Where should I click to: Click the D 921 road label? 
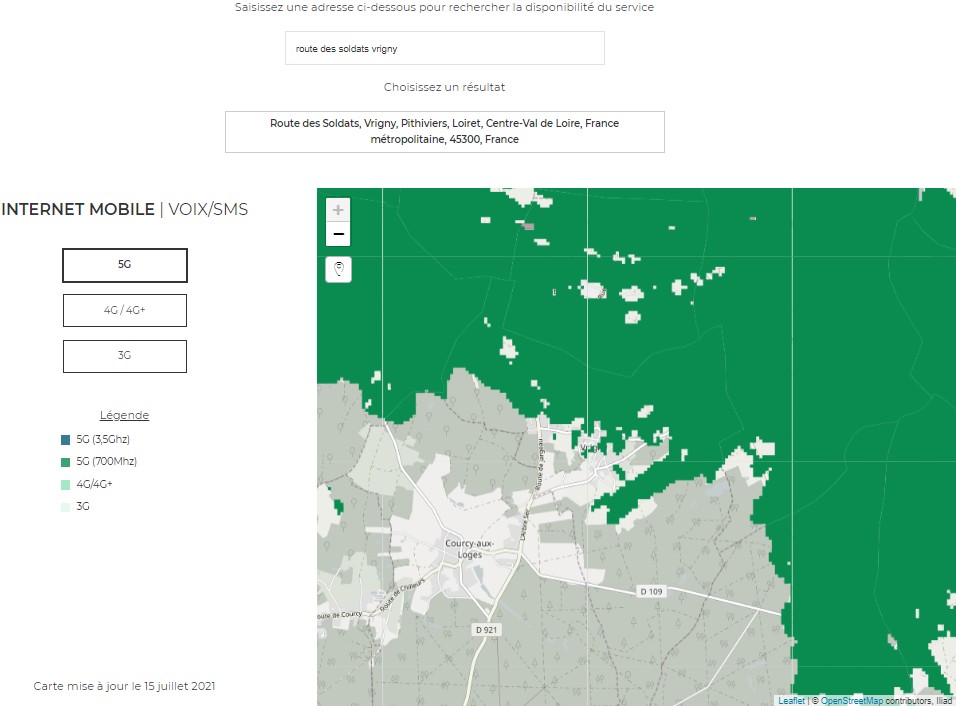pos(485,629)
